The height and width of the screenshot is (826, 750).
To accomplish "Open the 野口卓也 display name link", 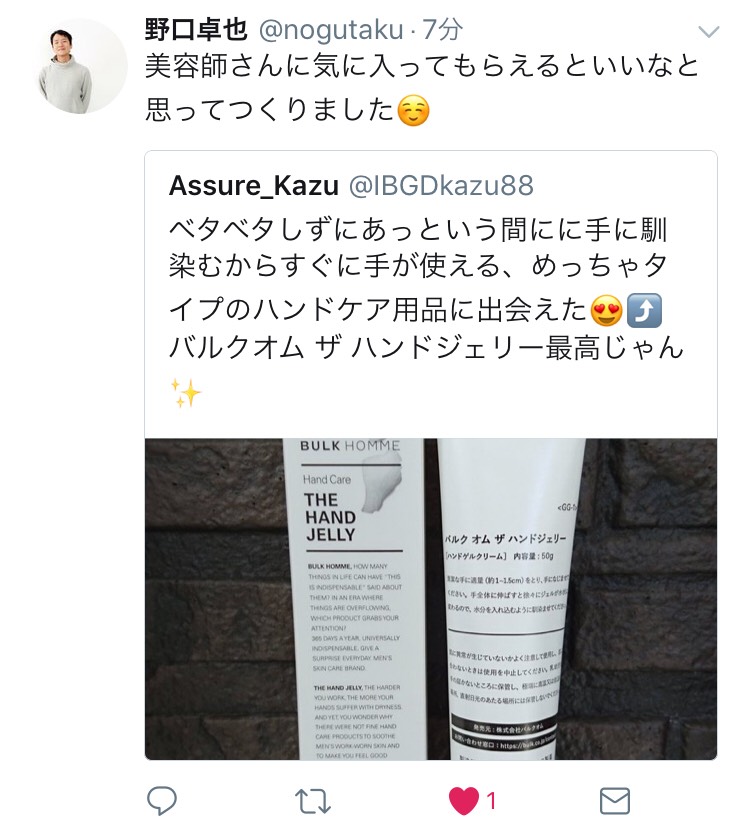I will (196, 30).
